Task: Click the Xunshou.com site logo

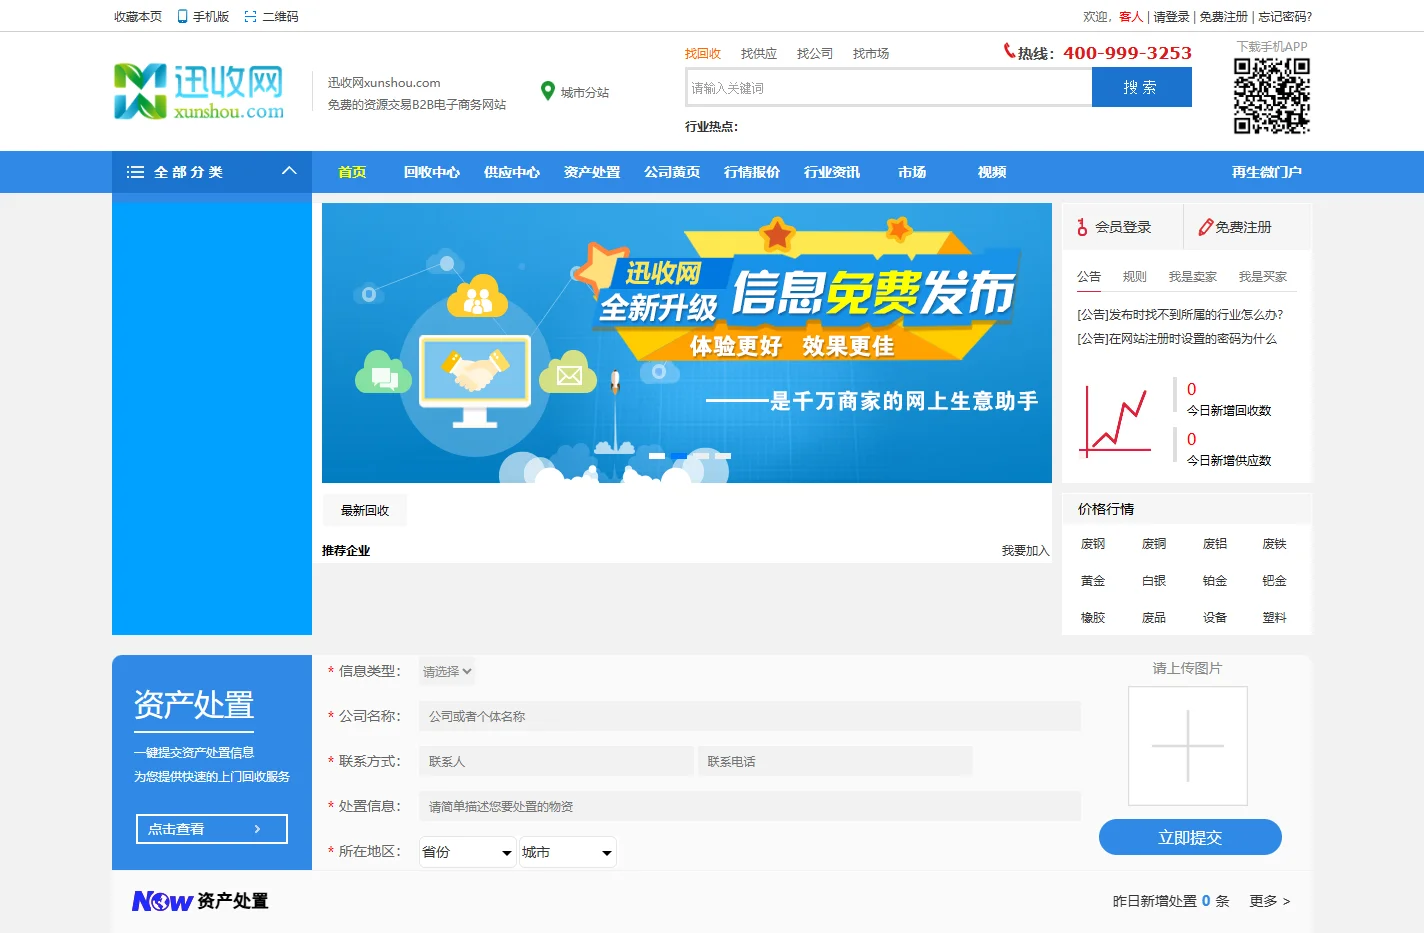Action: 199,91
